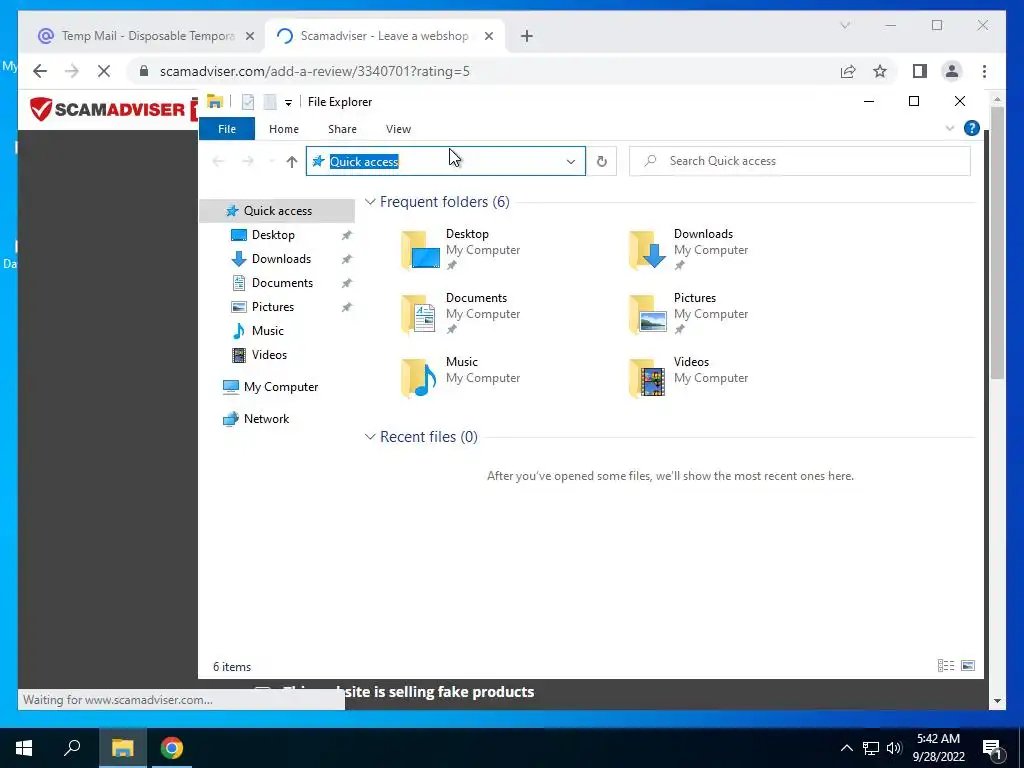Go up one level with the Up arrow
1024x768 pixels.
292,161
